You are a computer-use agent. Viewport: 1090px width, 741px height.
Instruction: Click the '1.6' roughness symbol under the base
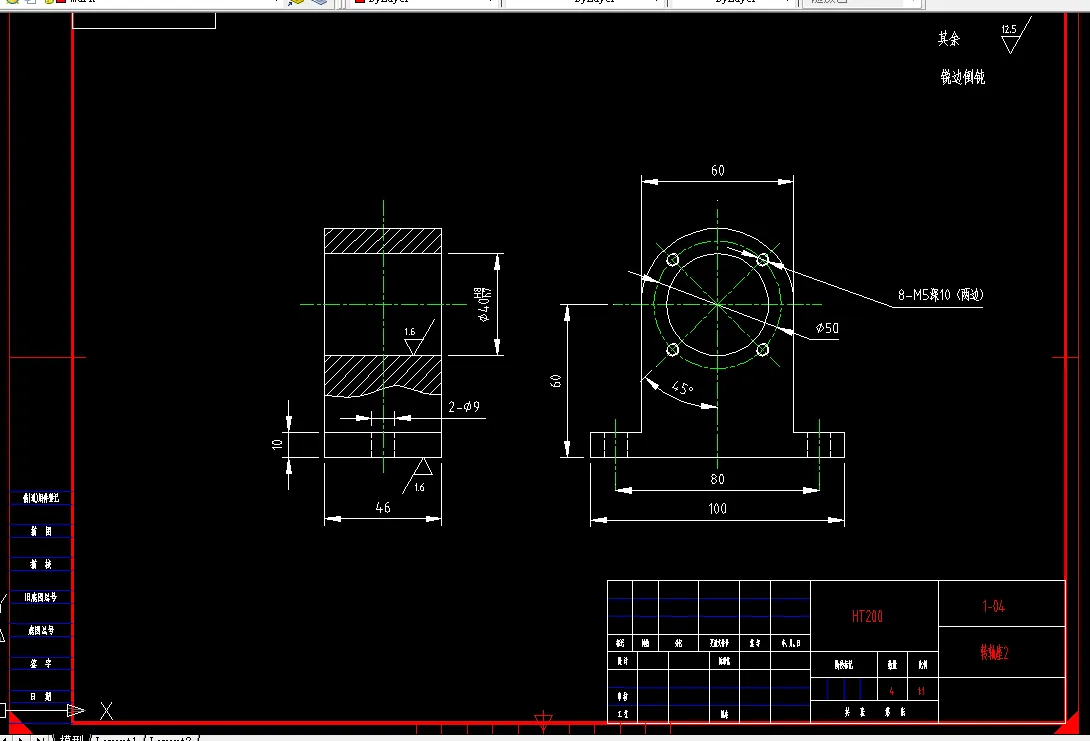pyautogui.click(x=418, y=476)
